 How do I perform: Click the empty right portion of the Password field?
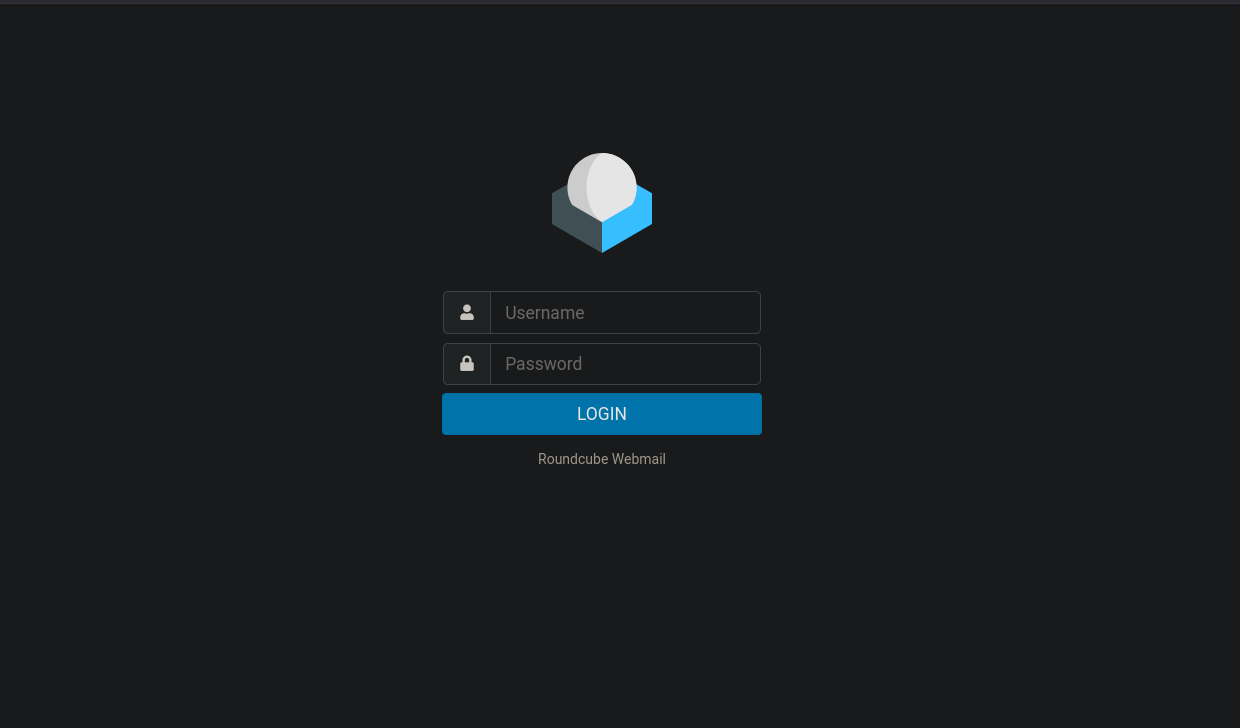[700, 364]
